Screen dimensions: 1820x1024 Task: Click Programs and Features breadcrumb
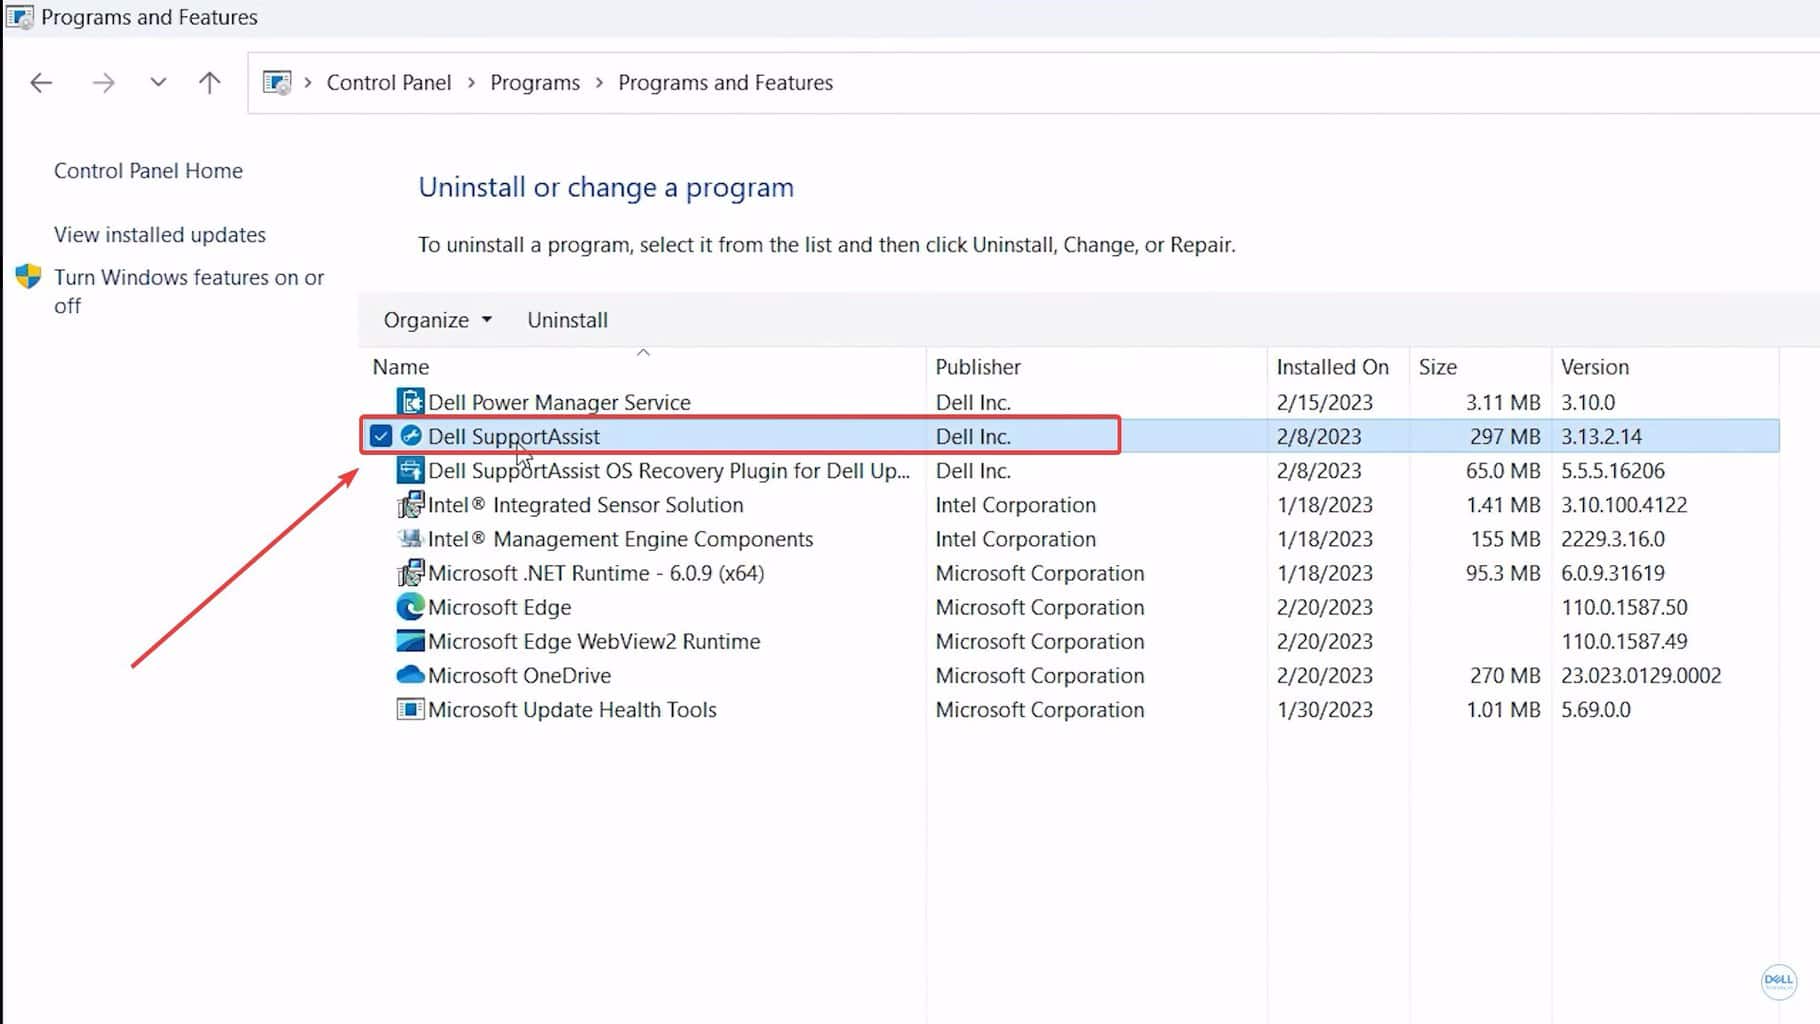(x=725, y=83)
